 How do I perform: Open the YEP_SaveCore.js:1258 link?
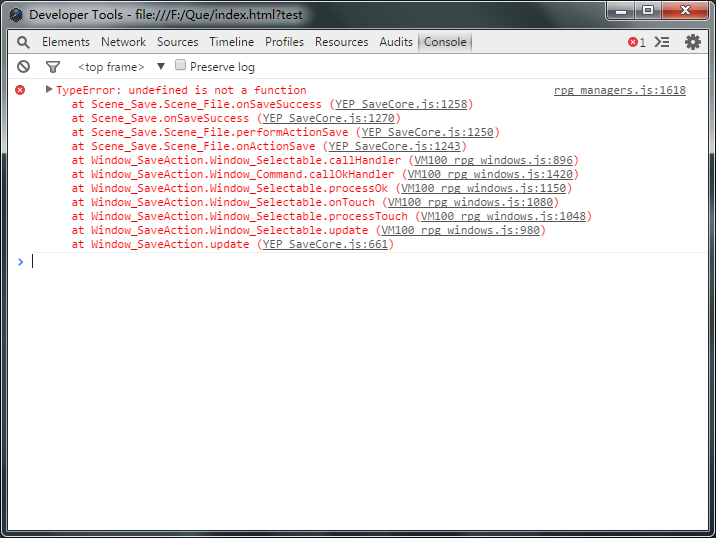401,105
